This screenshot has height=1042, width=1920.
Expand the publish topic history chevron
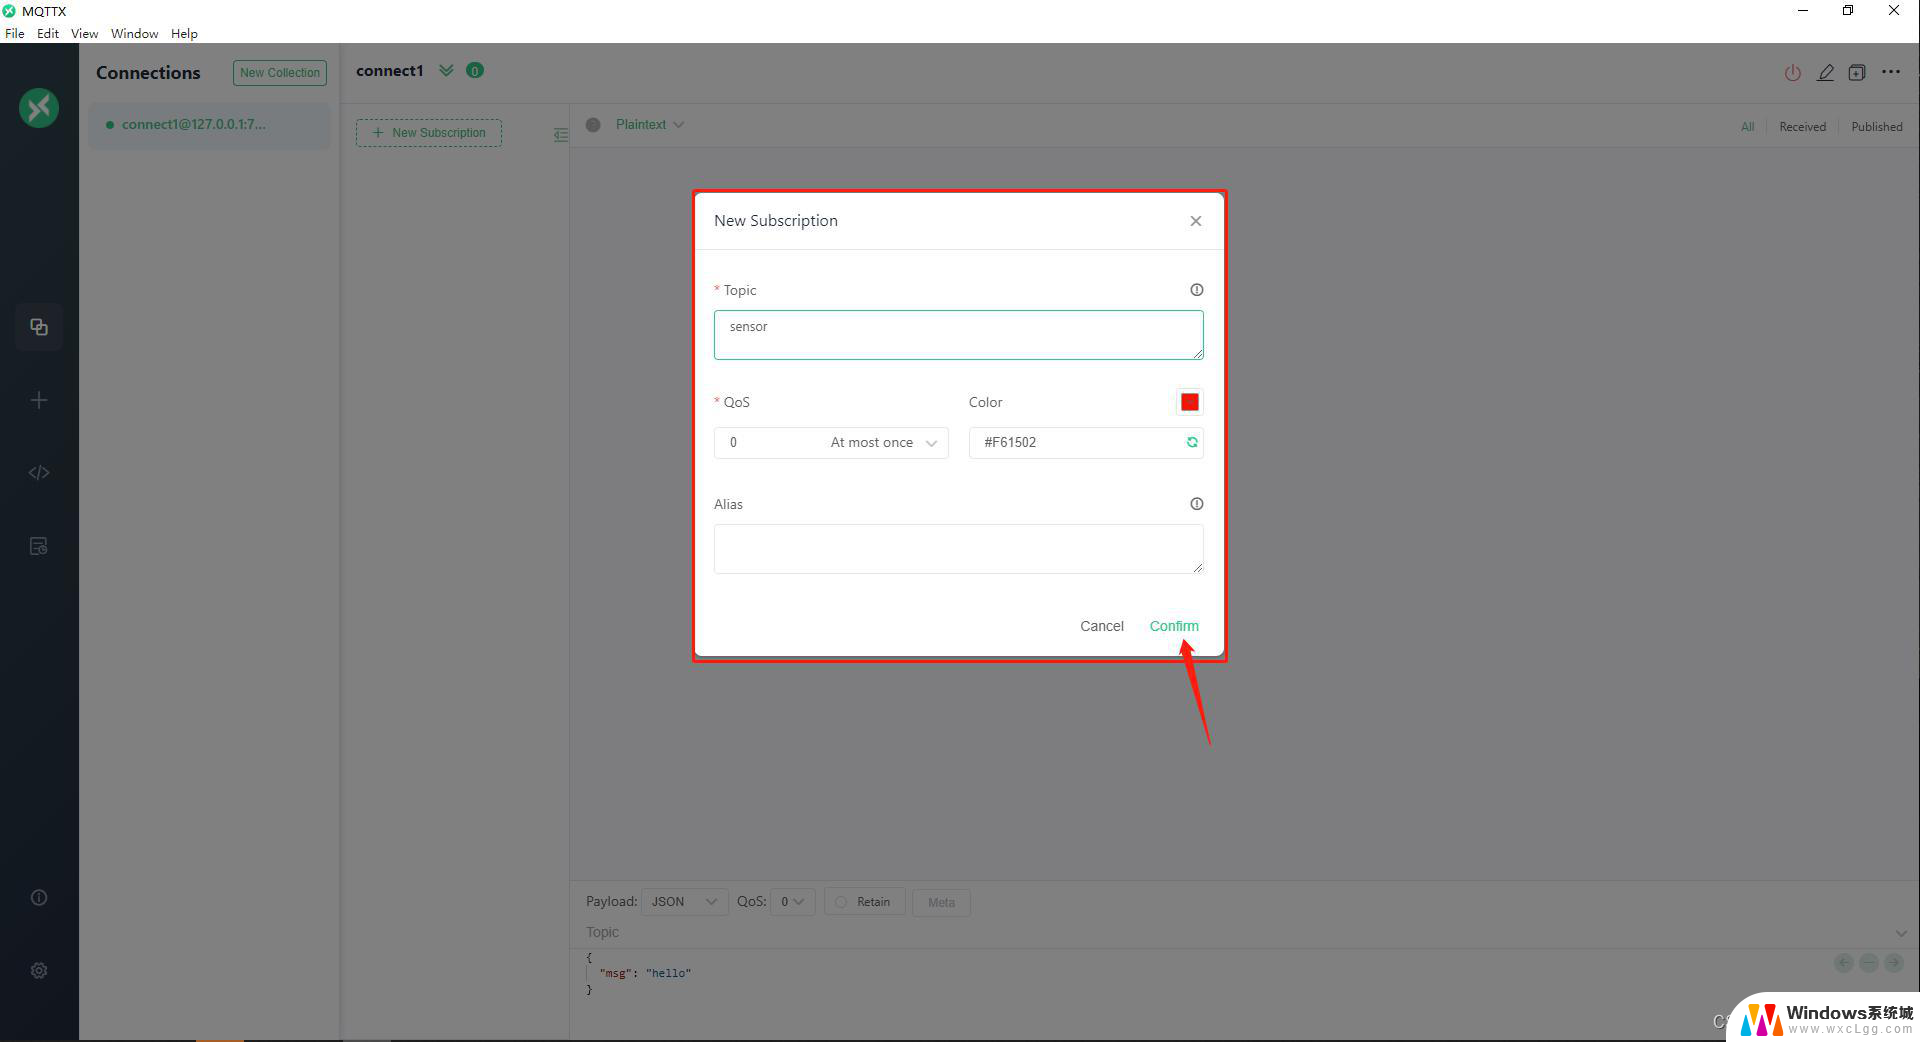pos(1901,933)
